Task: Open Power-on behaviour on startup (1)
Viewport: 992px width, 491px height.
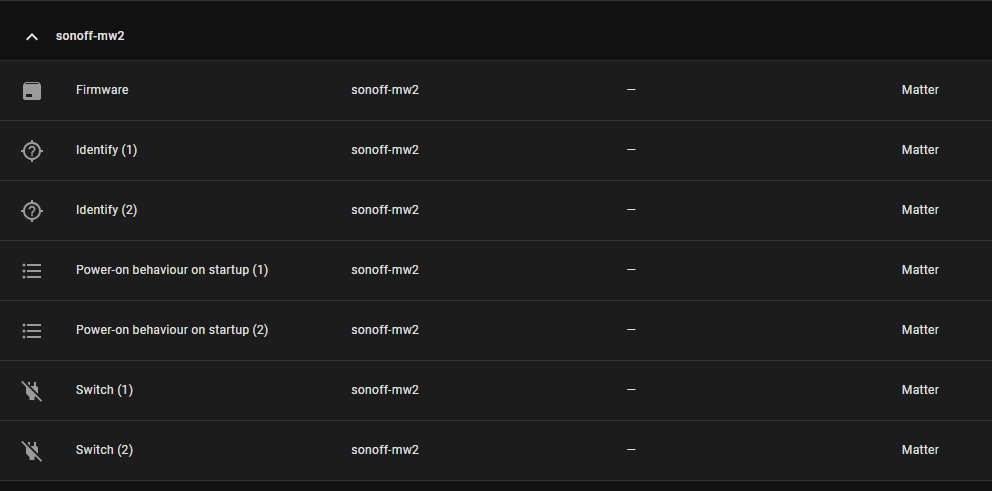Action: click(x=172, y=270)
